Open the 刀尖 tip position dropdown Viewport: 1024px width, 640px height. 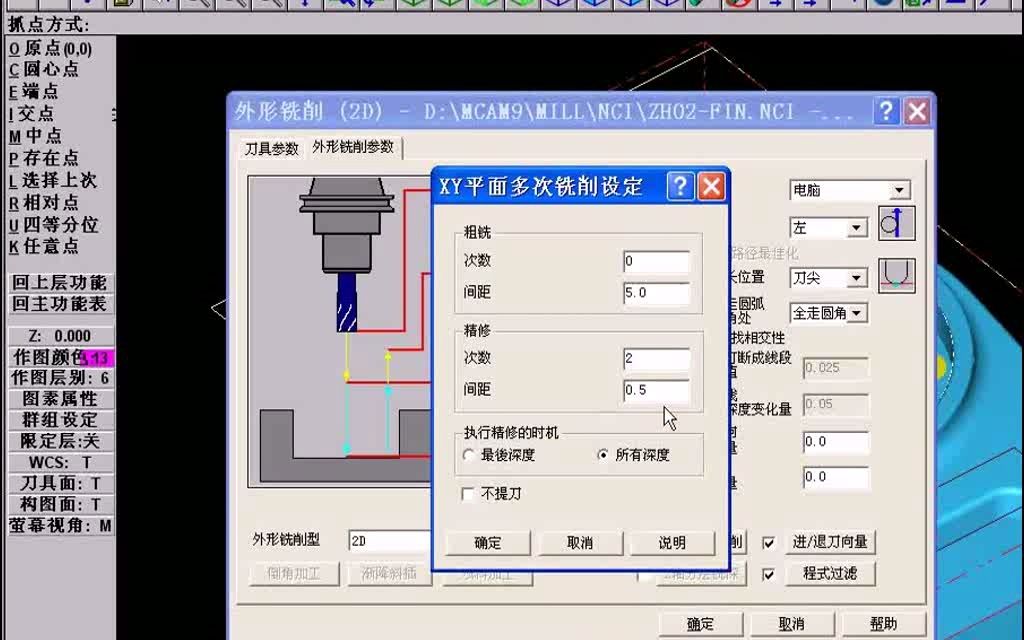pos(856,278)
